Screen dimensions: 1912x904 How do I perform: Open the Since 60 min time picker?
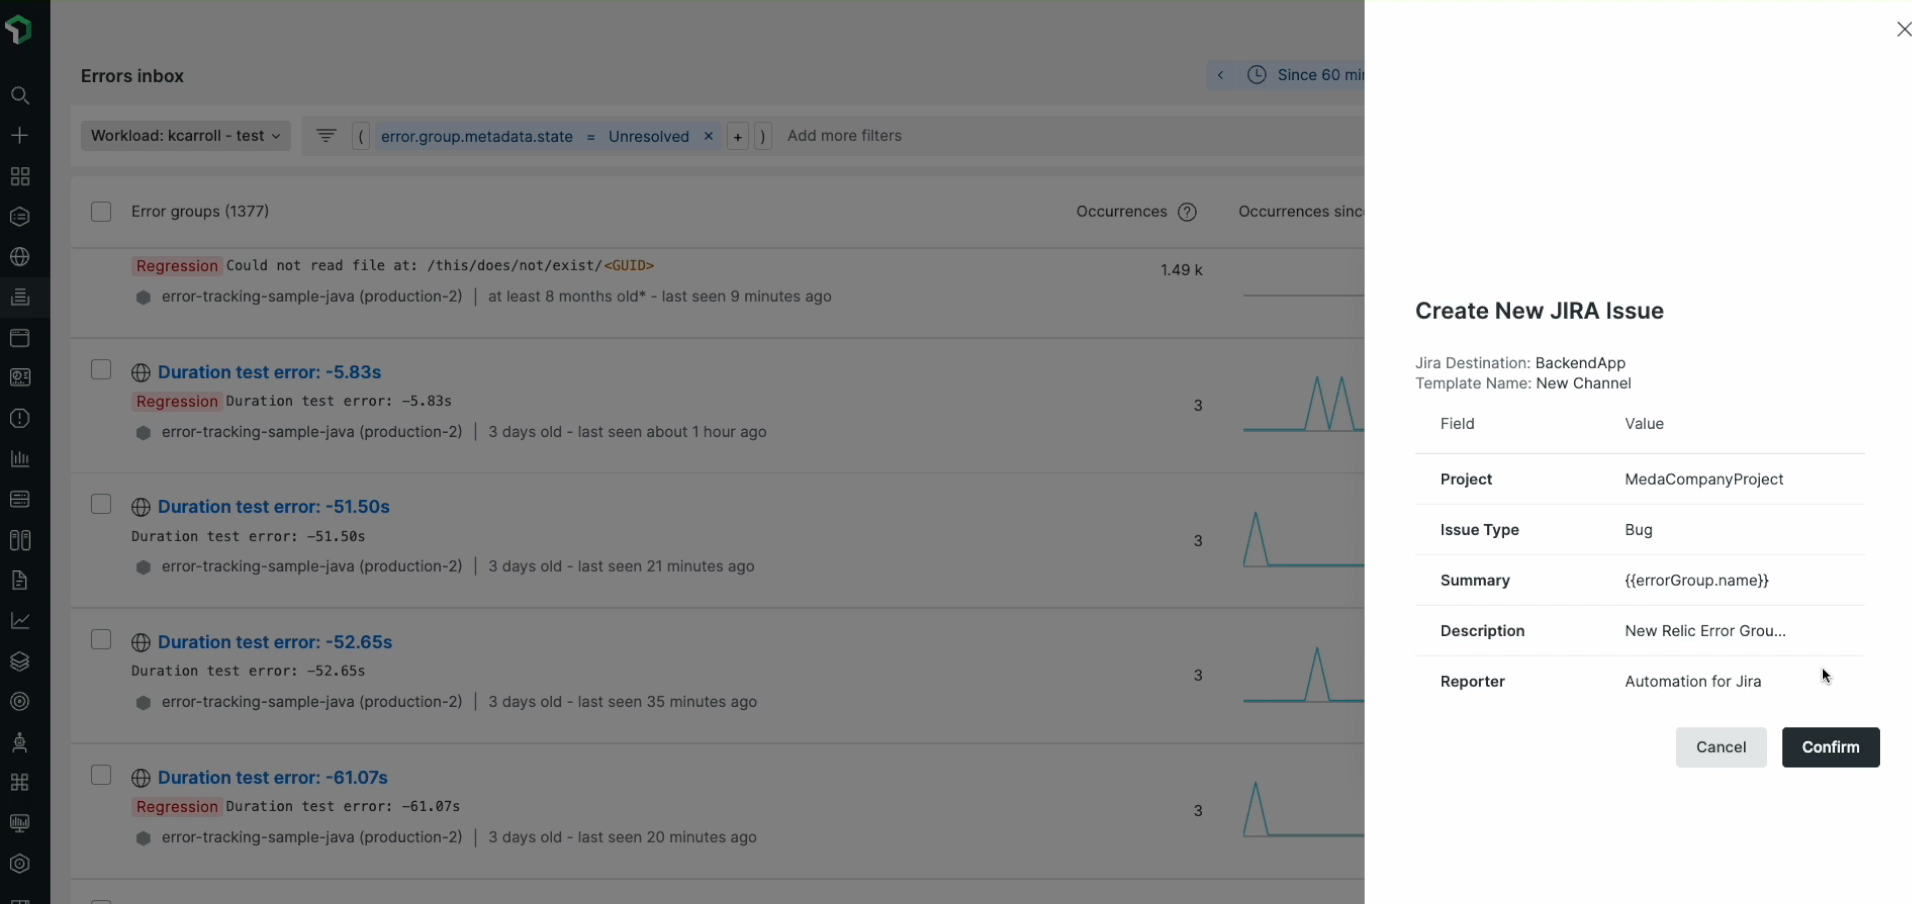pos(1305,75)
